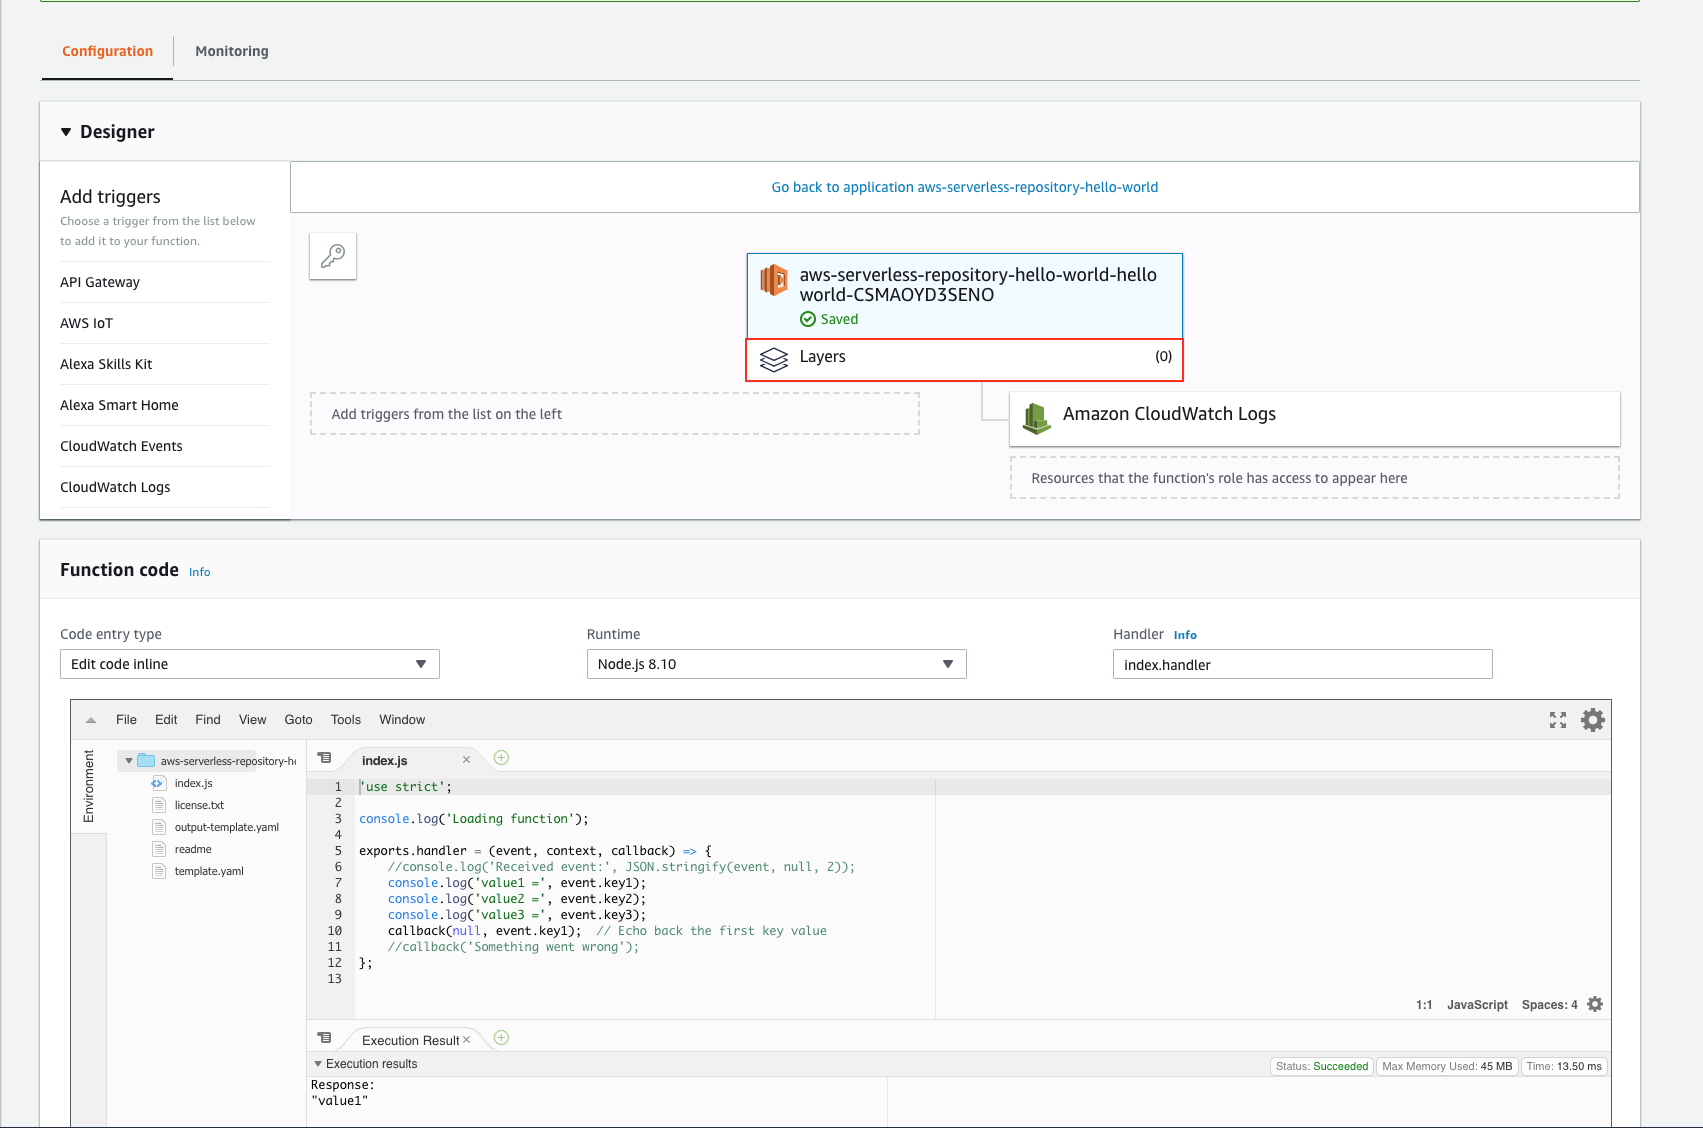This screenshot has height=1128, width=1703.
Task: Open license.txt in the file tree
Action: point(199,805)
